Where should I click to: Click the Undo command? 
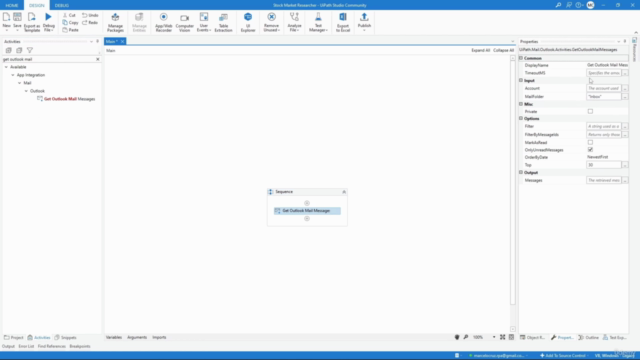point(90,15)
